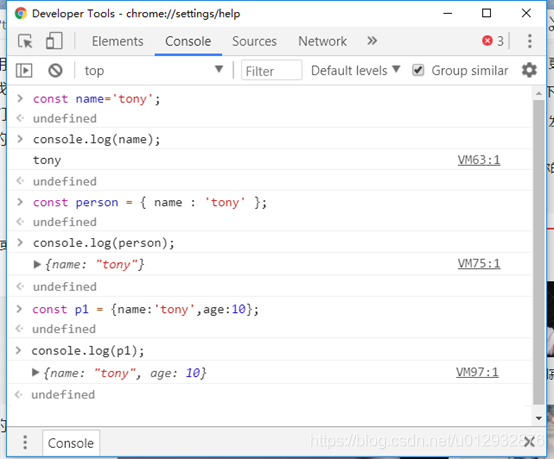Open the Sources tab
Viewport: 554px width, 459px height.
point(254,41)
